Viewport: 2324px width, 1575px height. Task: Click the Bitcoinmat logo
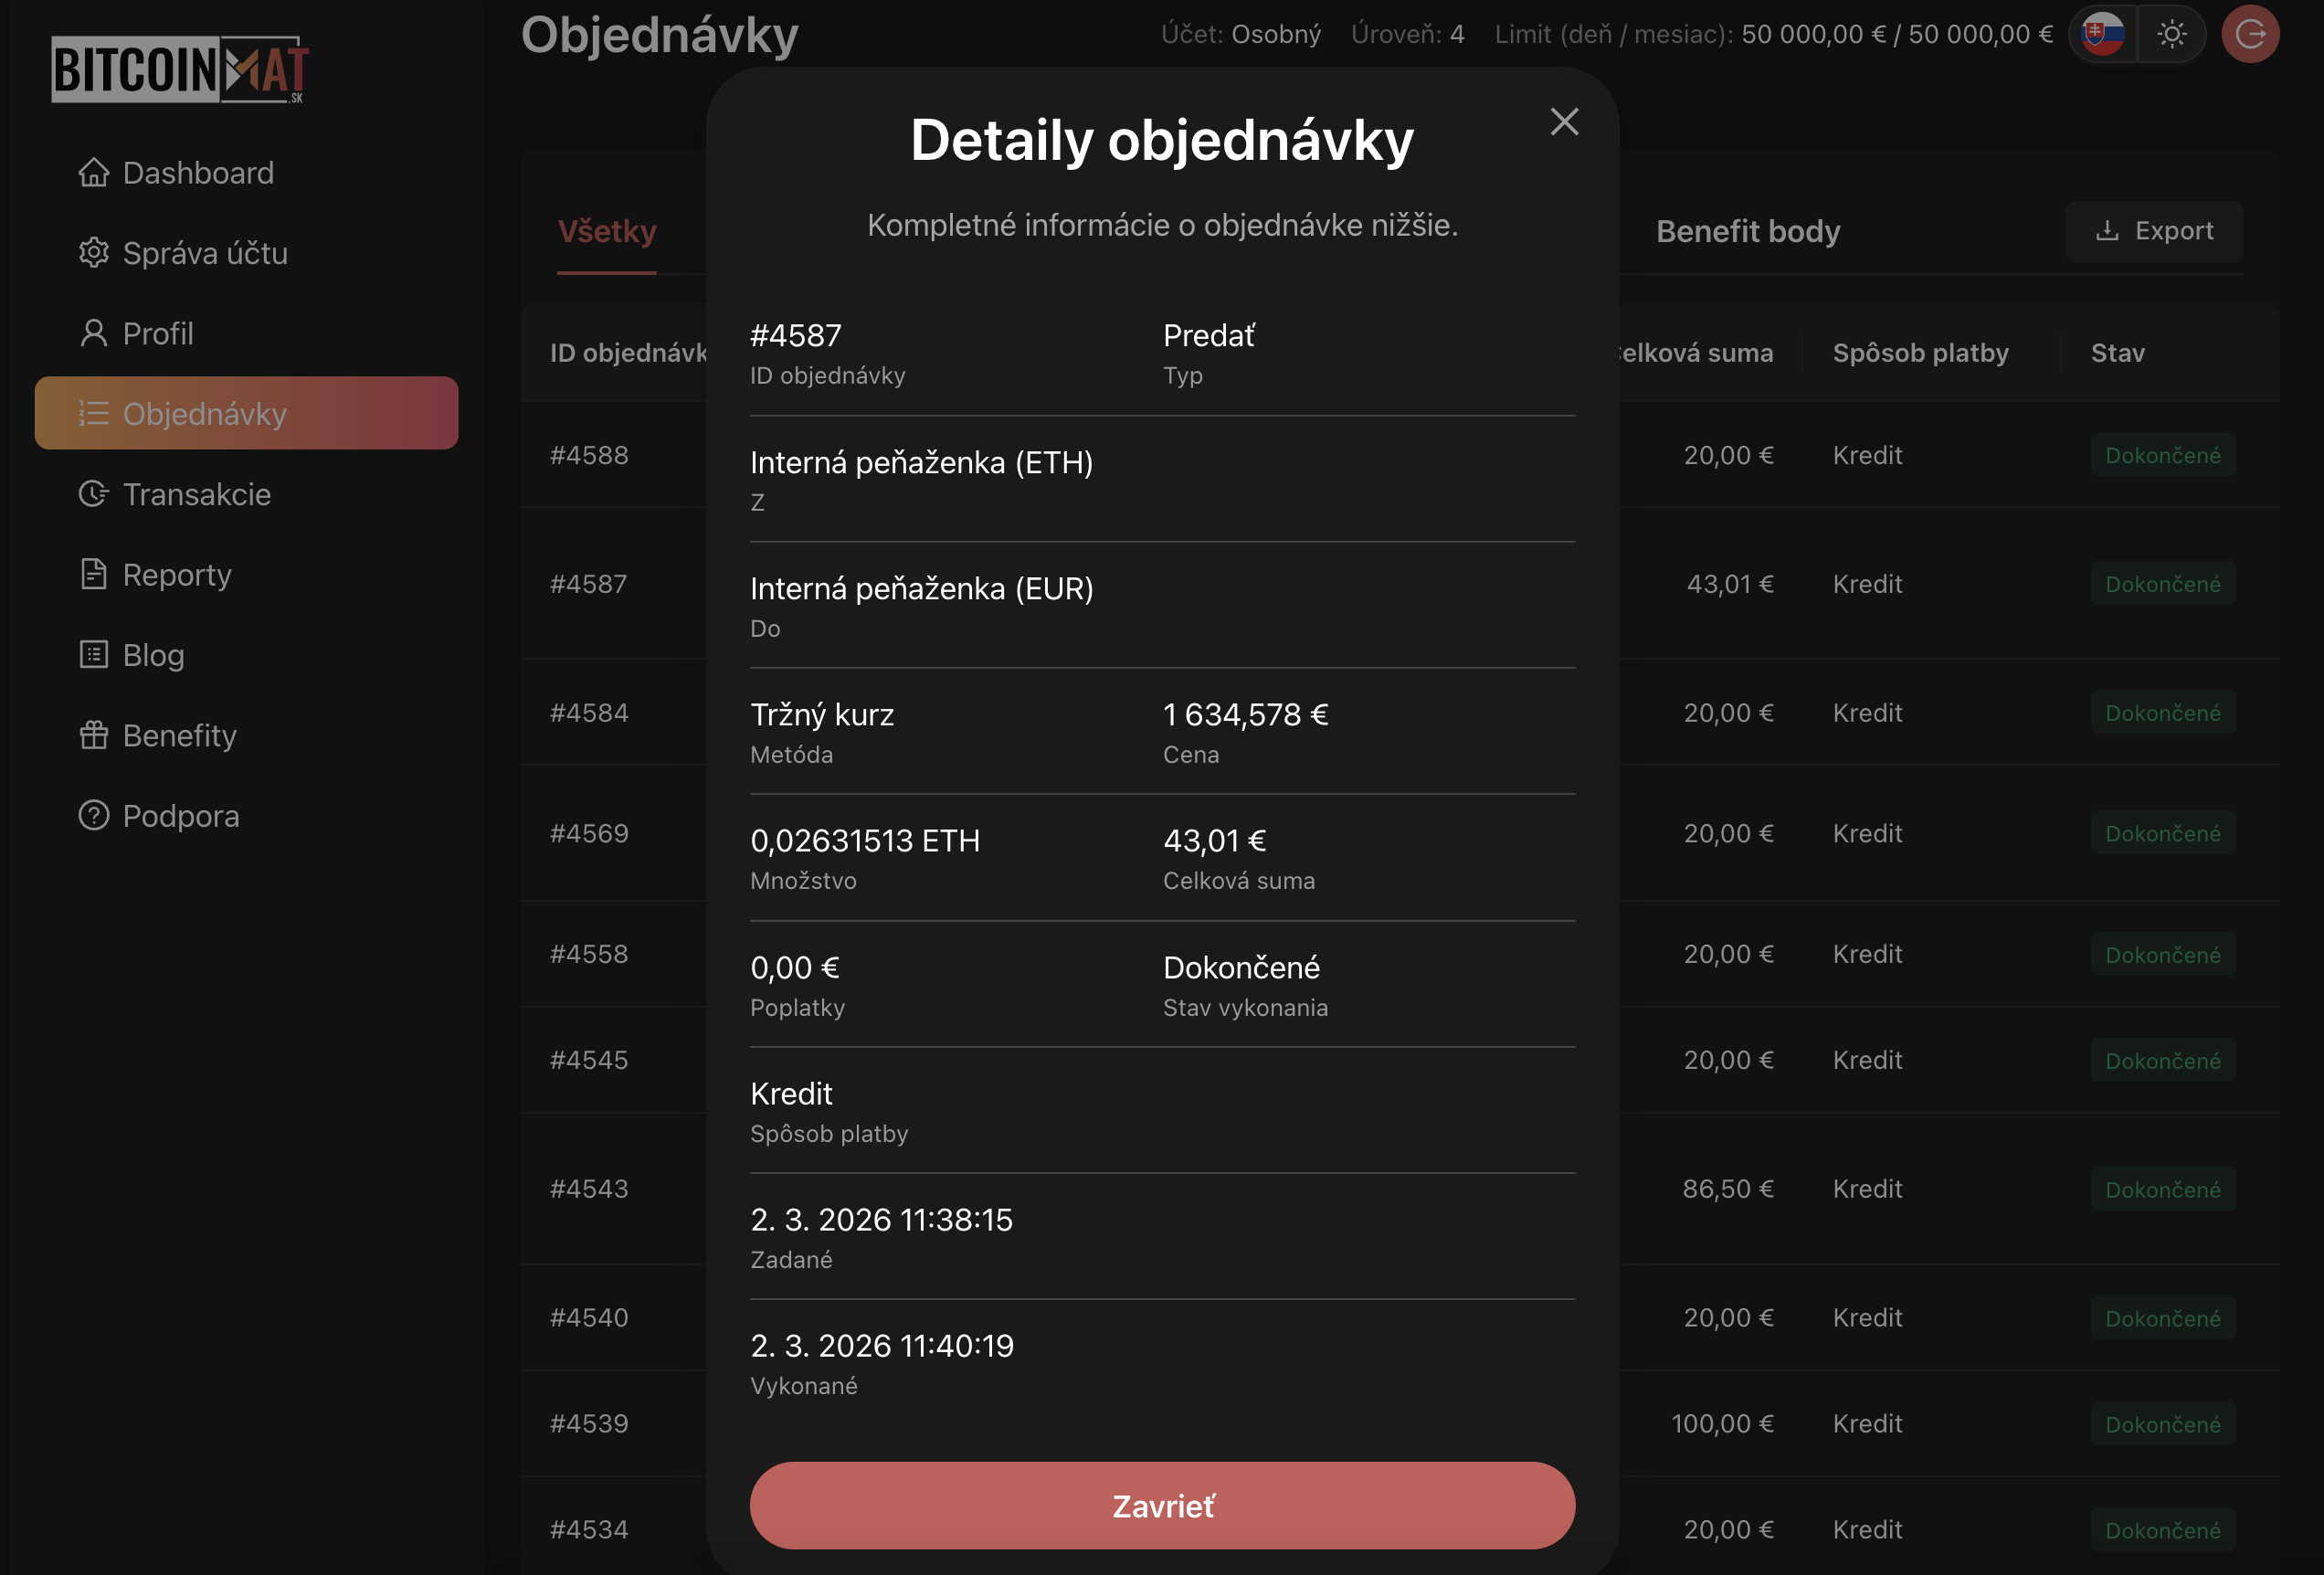point(180,70)
